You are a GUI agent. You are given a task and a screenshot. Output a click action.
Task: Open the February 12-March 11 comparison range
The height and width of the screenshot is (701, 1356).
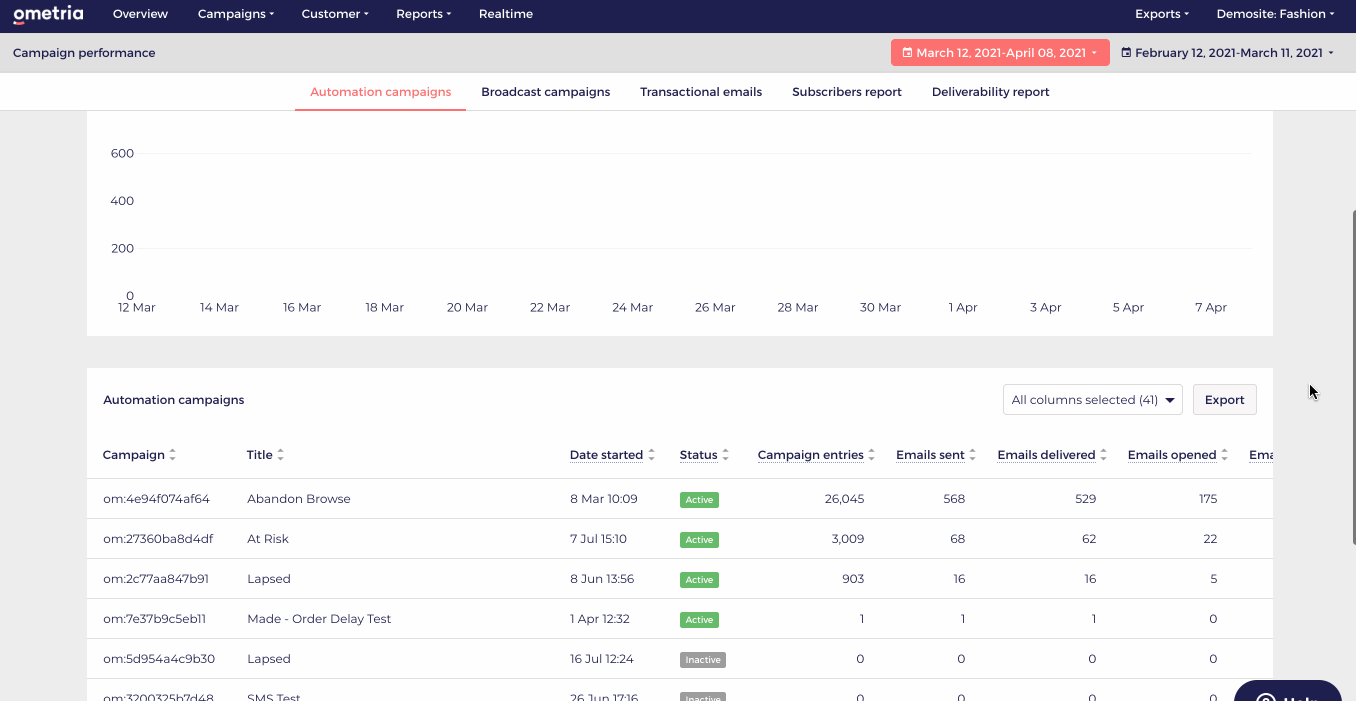tap(1227, 53)
